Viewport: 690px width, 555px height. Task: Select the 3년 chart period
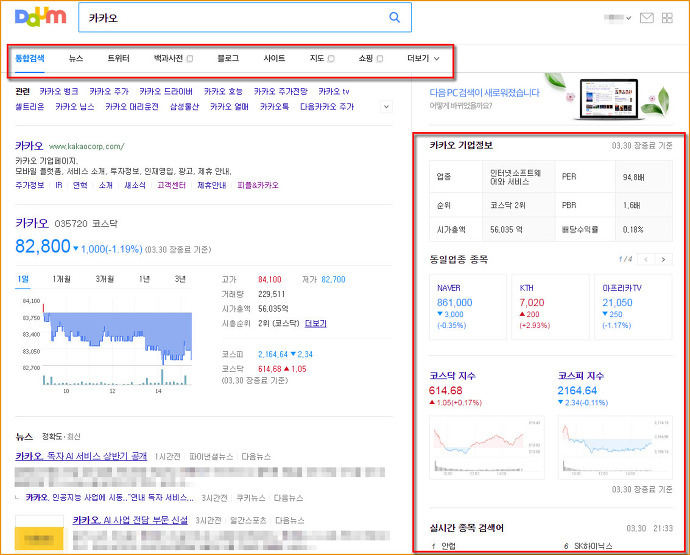pyautogui.click(x=180, y=279)
